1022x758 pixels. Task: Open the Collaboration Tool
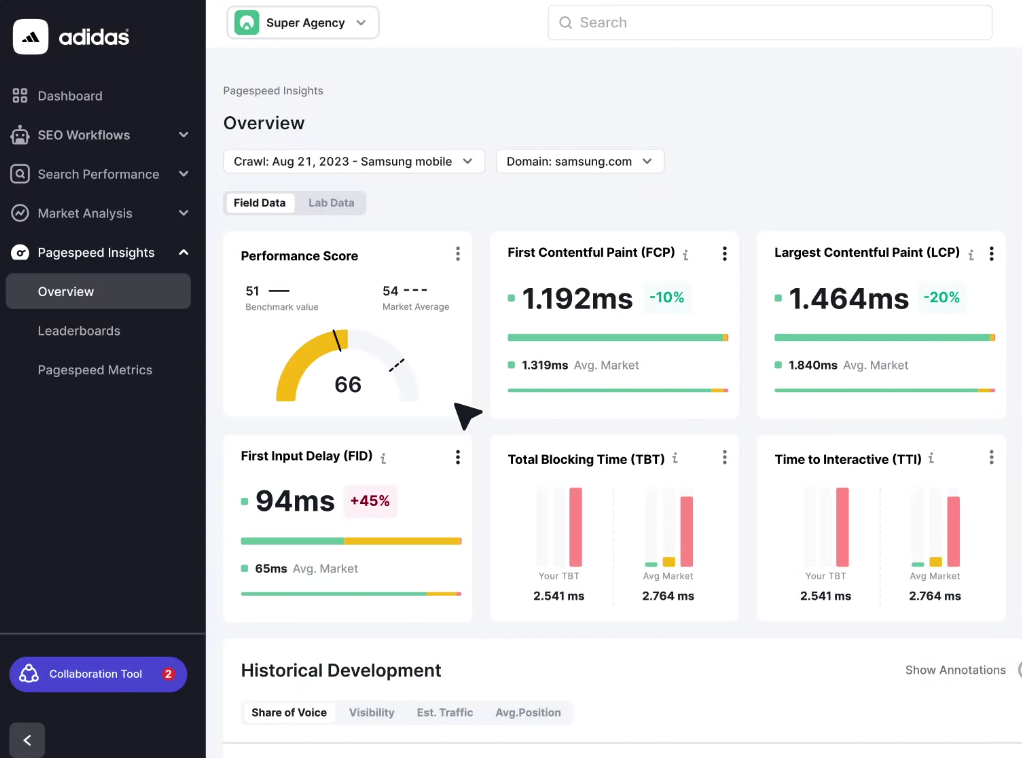click(x=97, y=674)
